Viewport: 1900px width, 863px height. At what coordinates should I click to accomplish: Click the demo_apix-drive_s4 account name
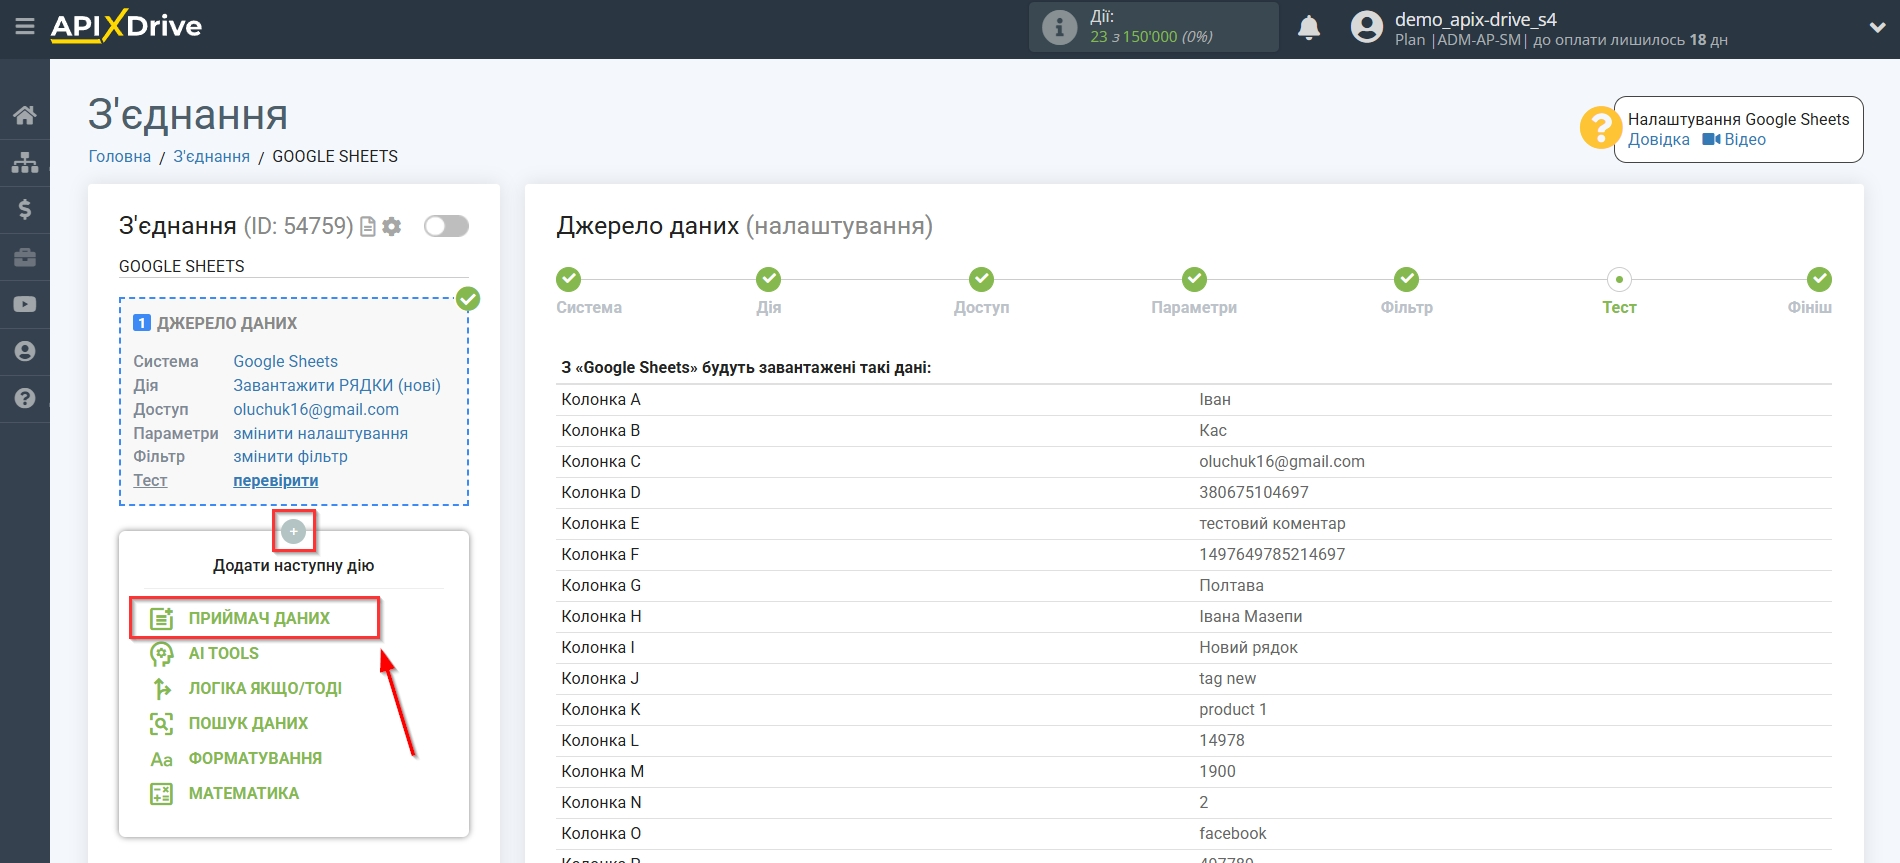click(x=1475, y=19)
